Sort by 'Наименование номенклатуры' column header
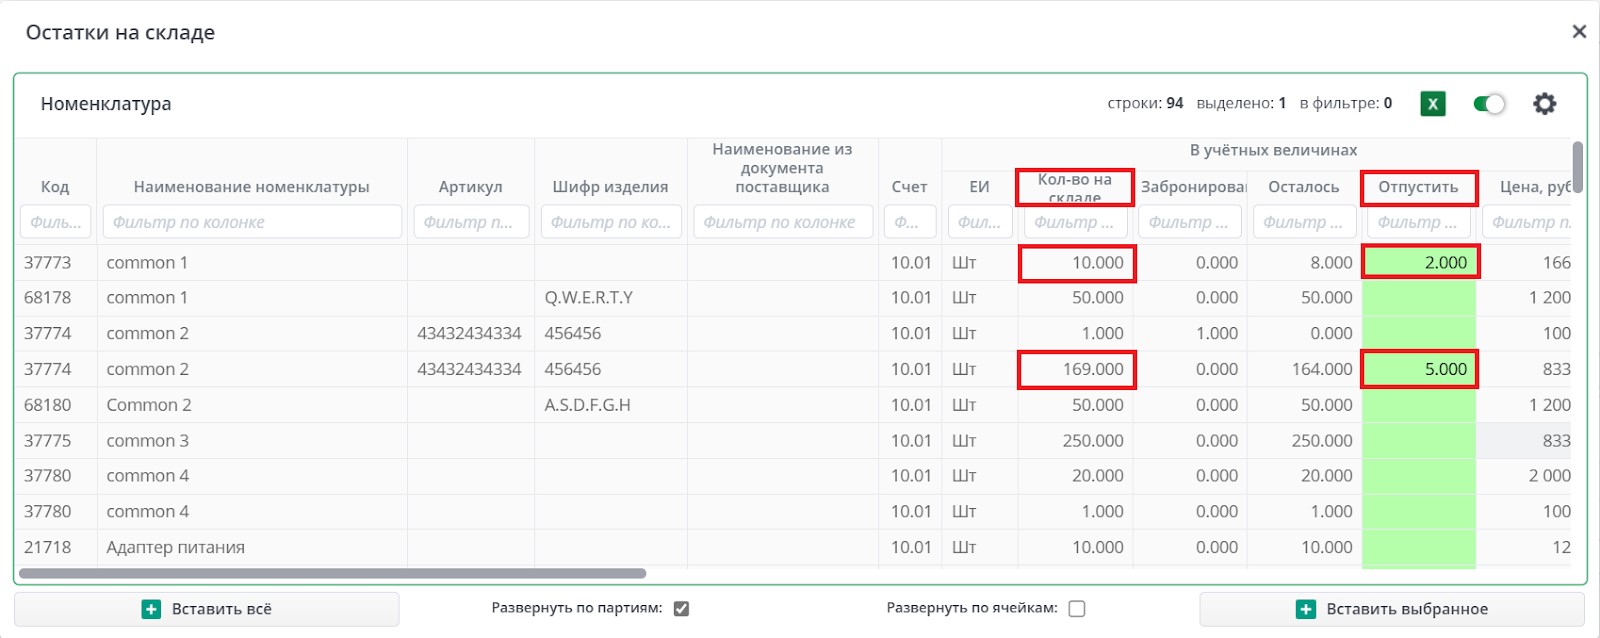Screen dimensions: 1600x638 click(251, 187)
